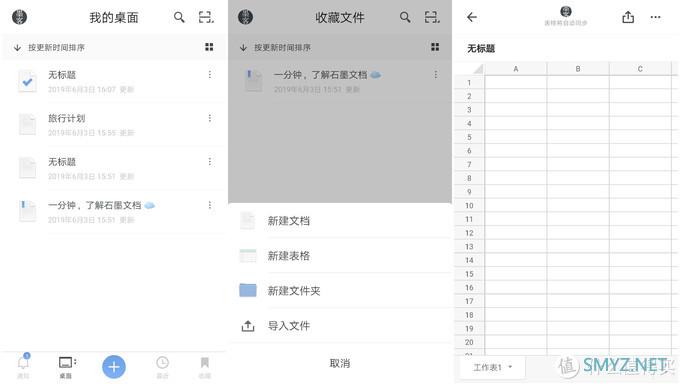Switch 收藏文件 list to grid view
The height and width of the screenshot is (384, 680).
pyautogui.click(x=435, y=47)
